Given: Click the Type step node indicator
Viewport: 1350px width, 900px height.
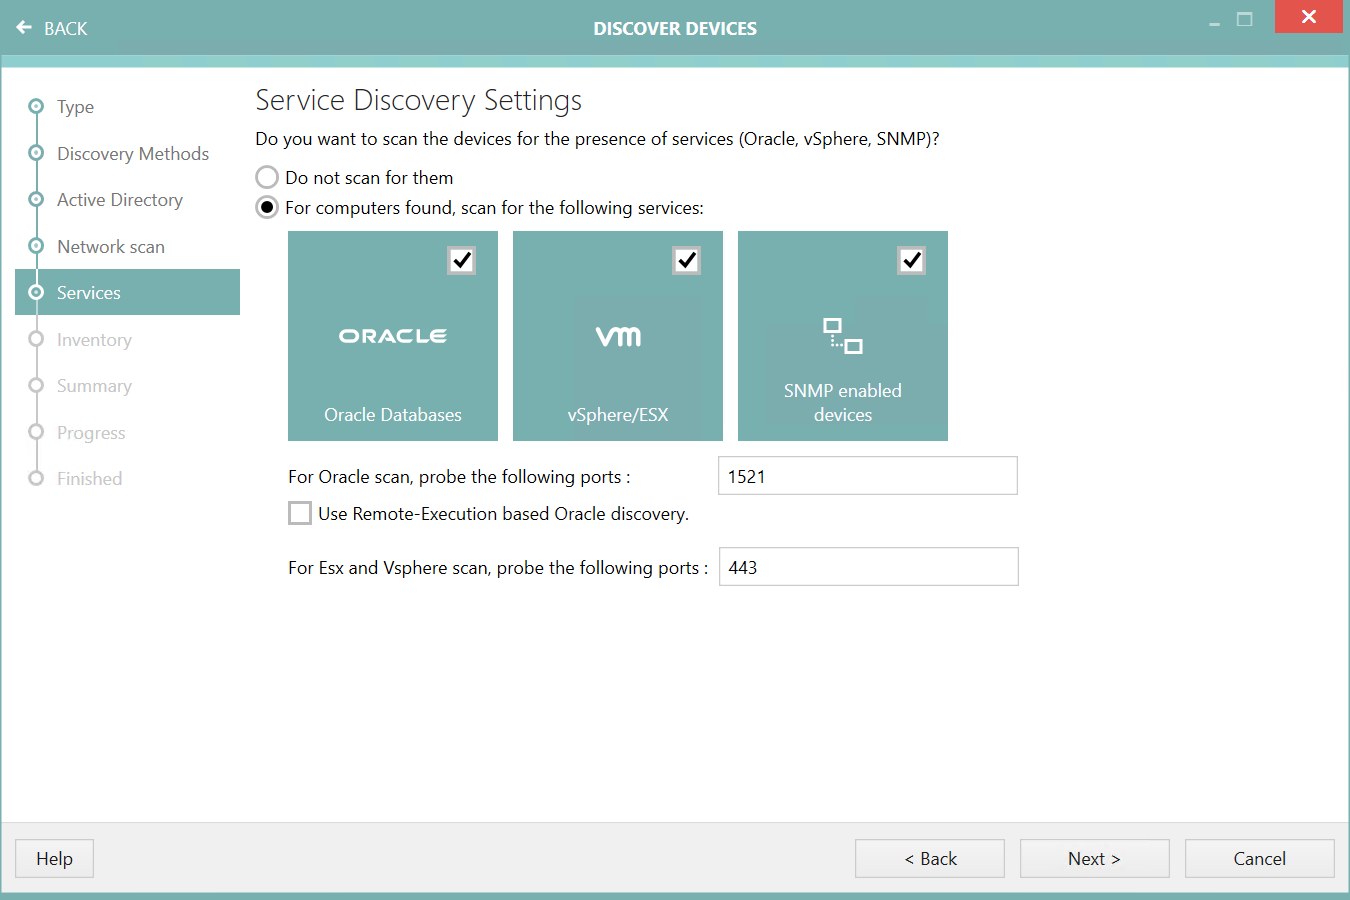Looking at the screenshot, I should tap(36, 106).
